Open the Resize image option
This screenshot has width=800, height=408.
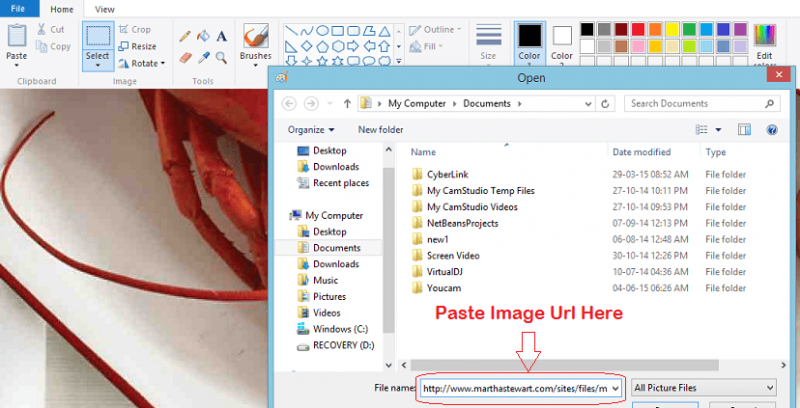pos(137,46)
